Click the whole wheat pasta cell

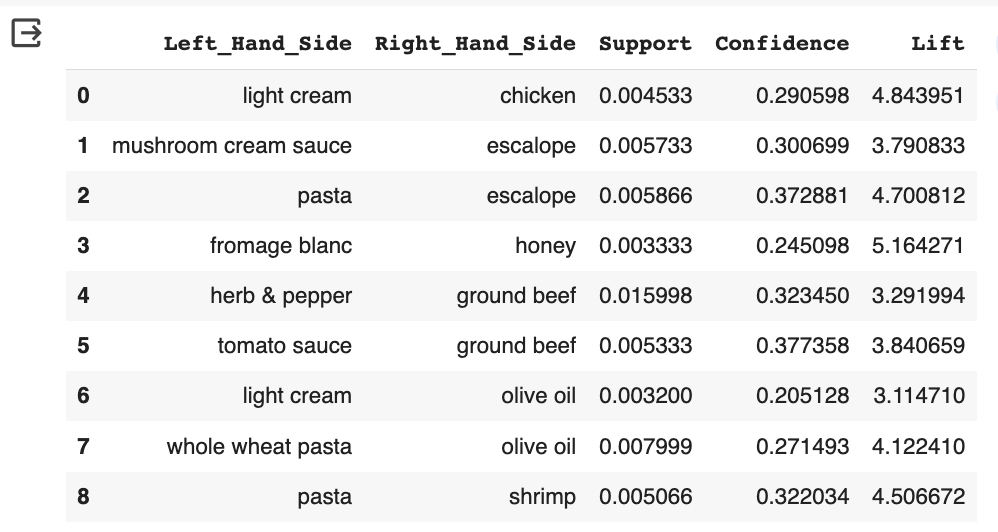click(259, 446)
